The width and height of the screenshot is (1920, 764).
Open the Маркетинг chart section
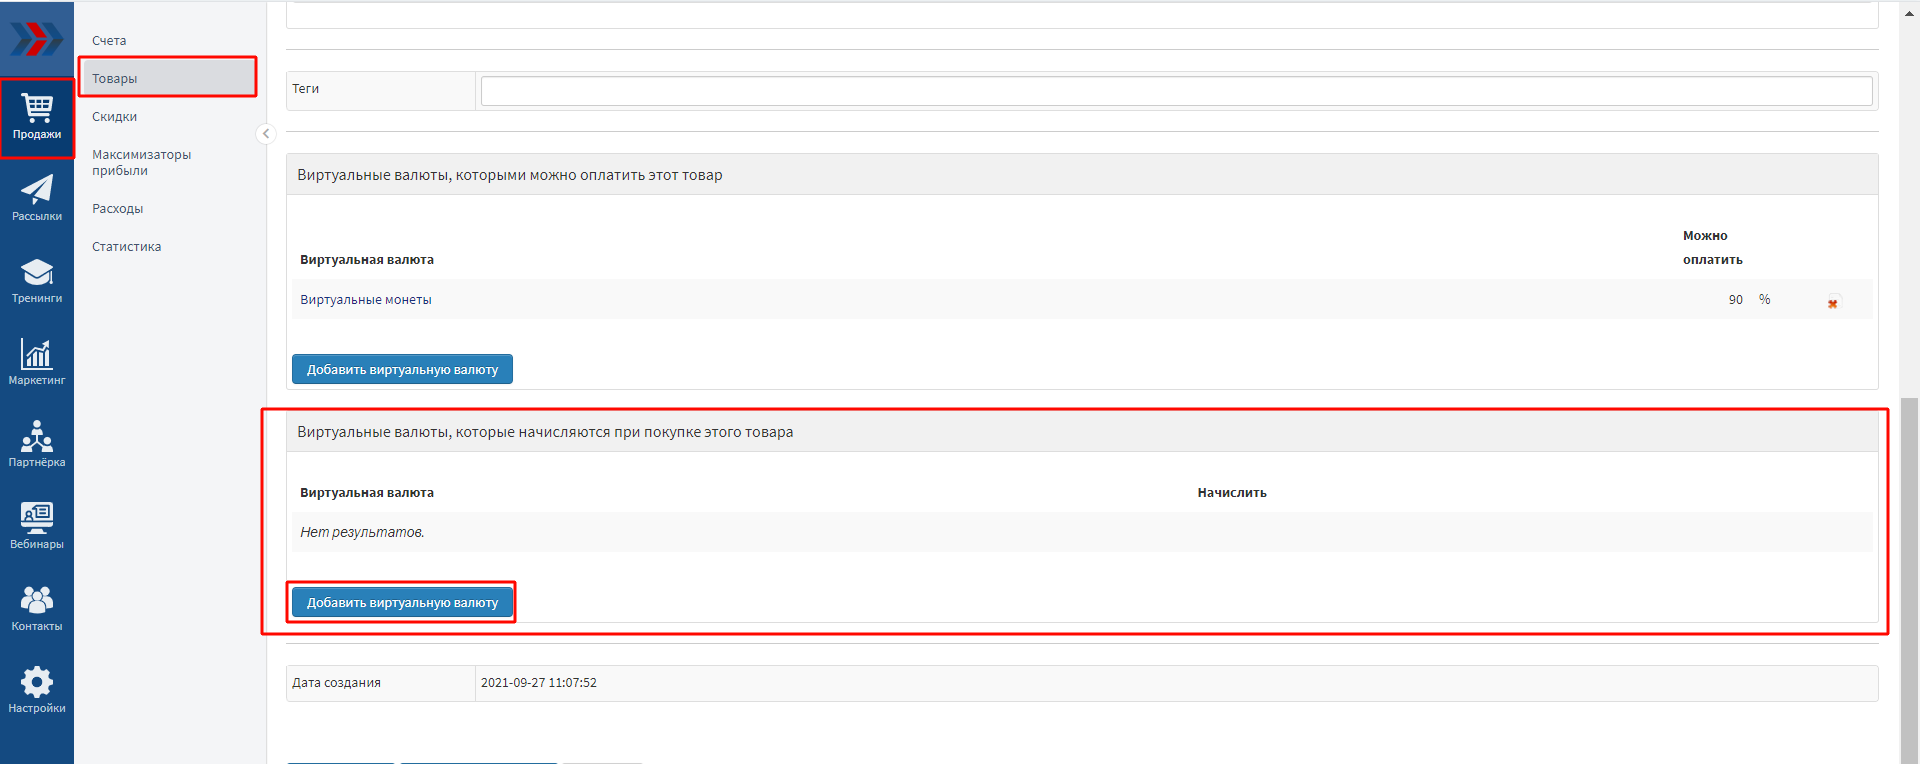click(x=37, y=362)
